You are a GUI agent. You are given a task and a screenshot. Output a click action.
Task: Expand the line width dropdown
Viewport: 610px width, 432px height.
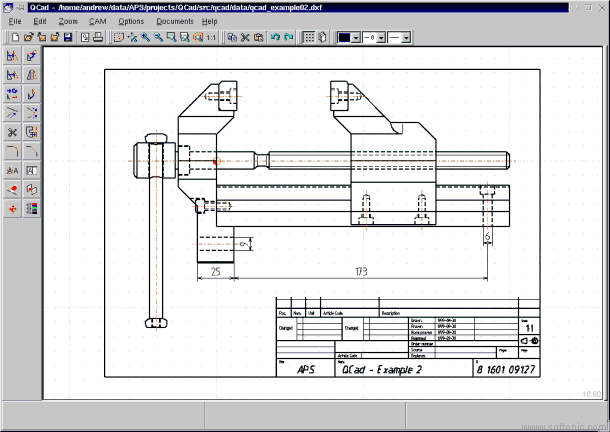[382, 37]
